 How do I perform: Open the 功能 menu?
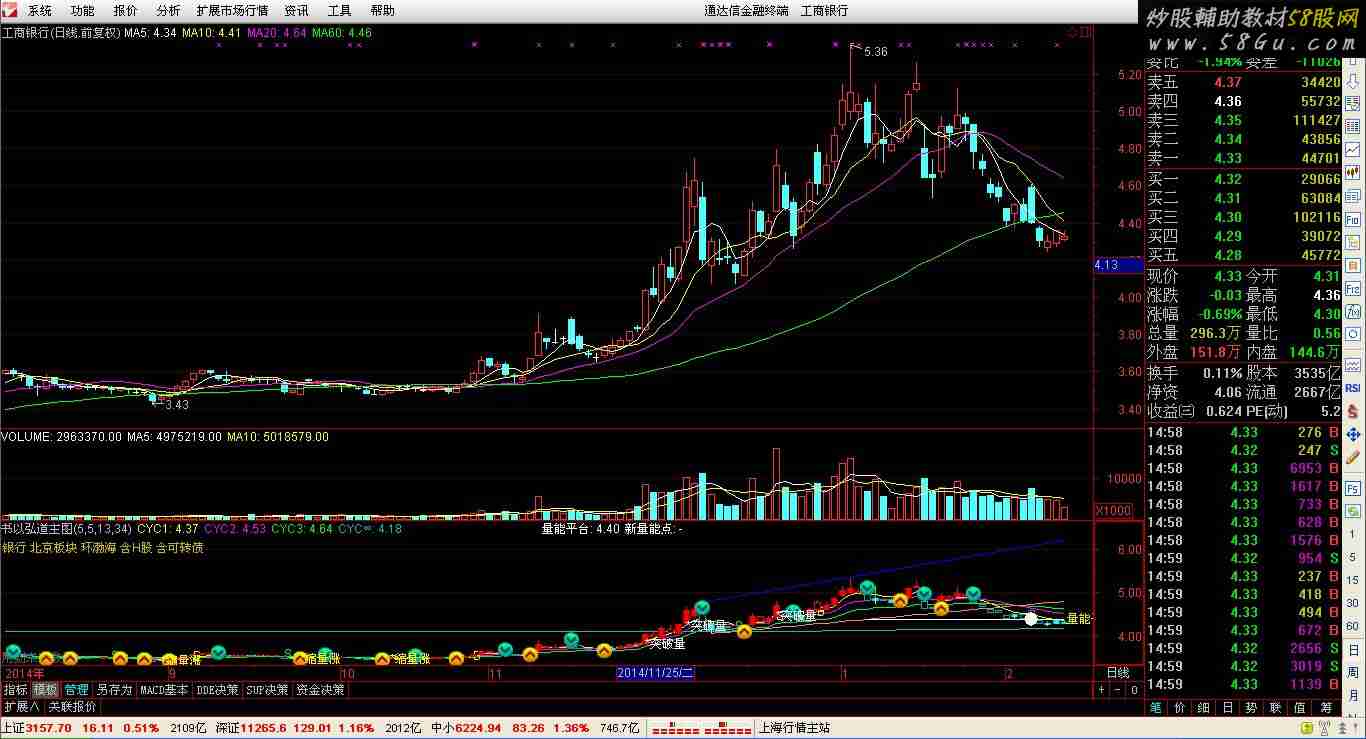[83, 10]
